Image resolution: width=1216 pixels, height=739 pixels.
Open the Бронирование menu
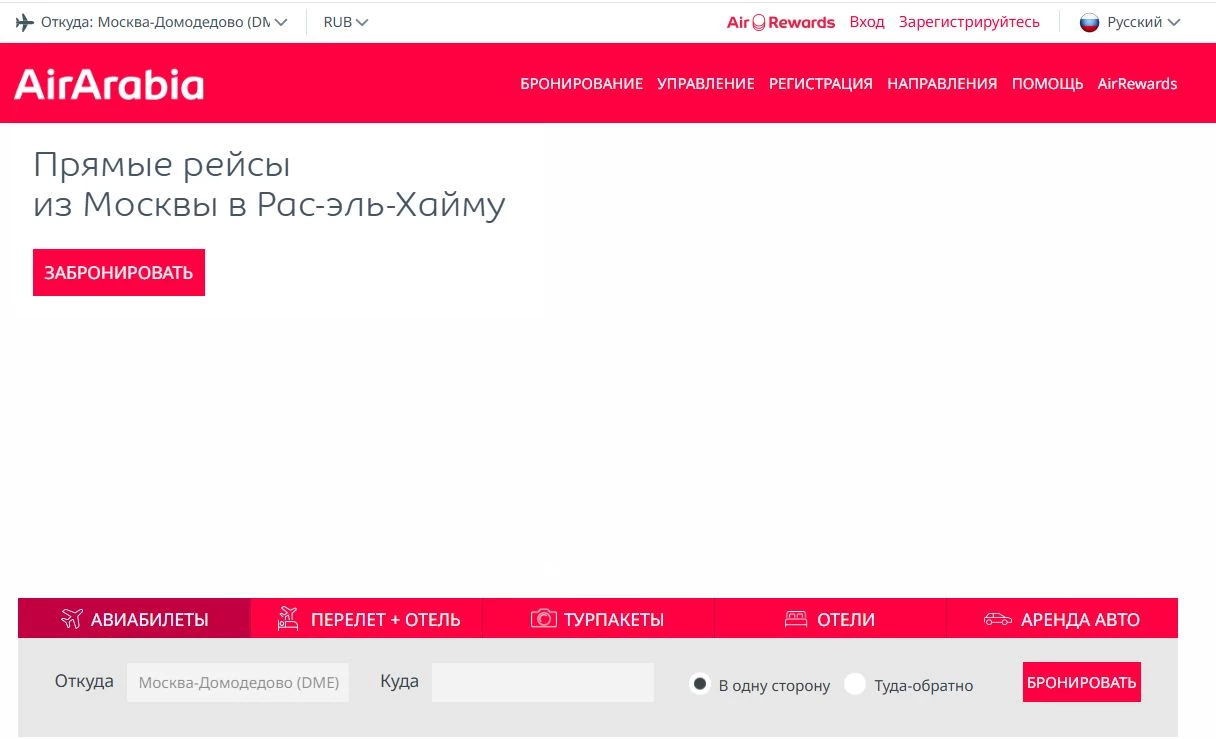582,84
